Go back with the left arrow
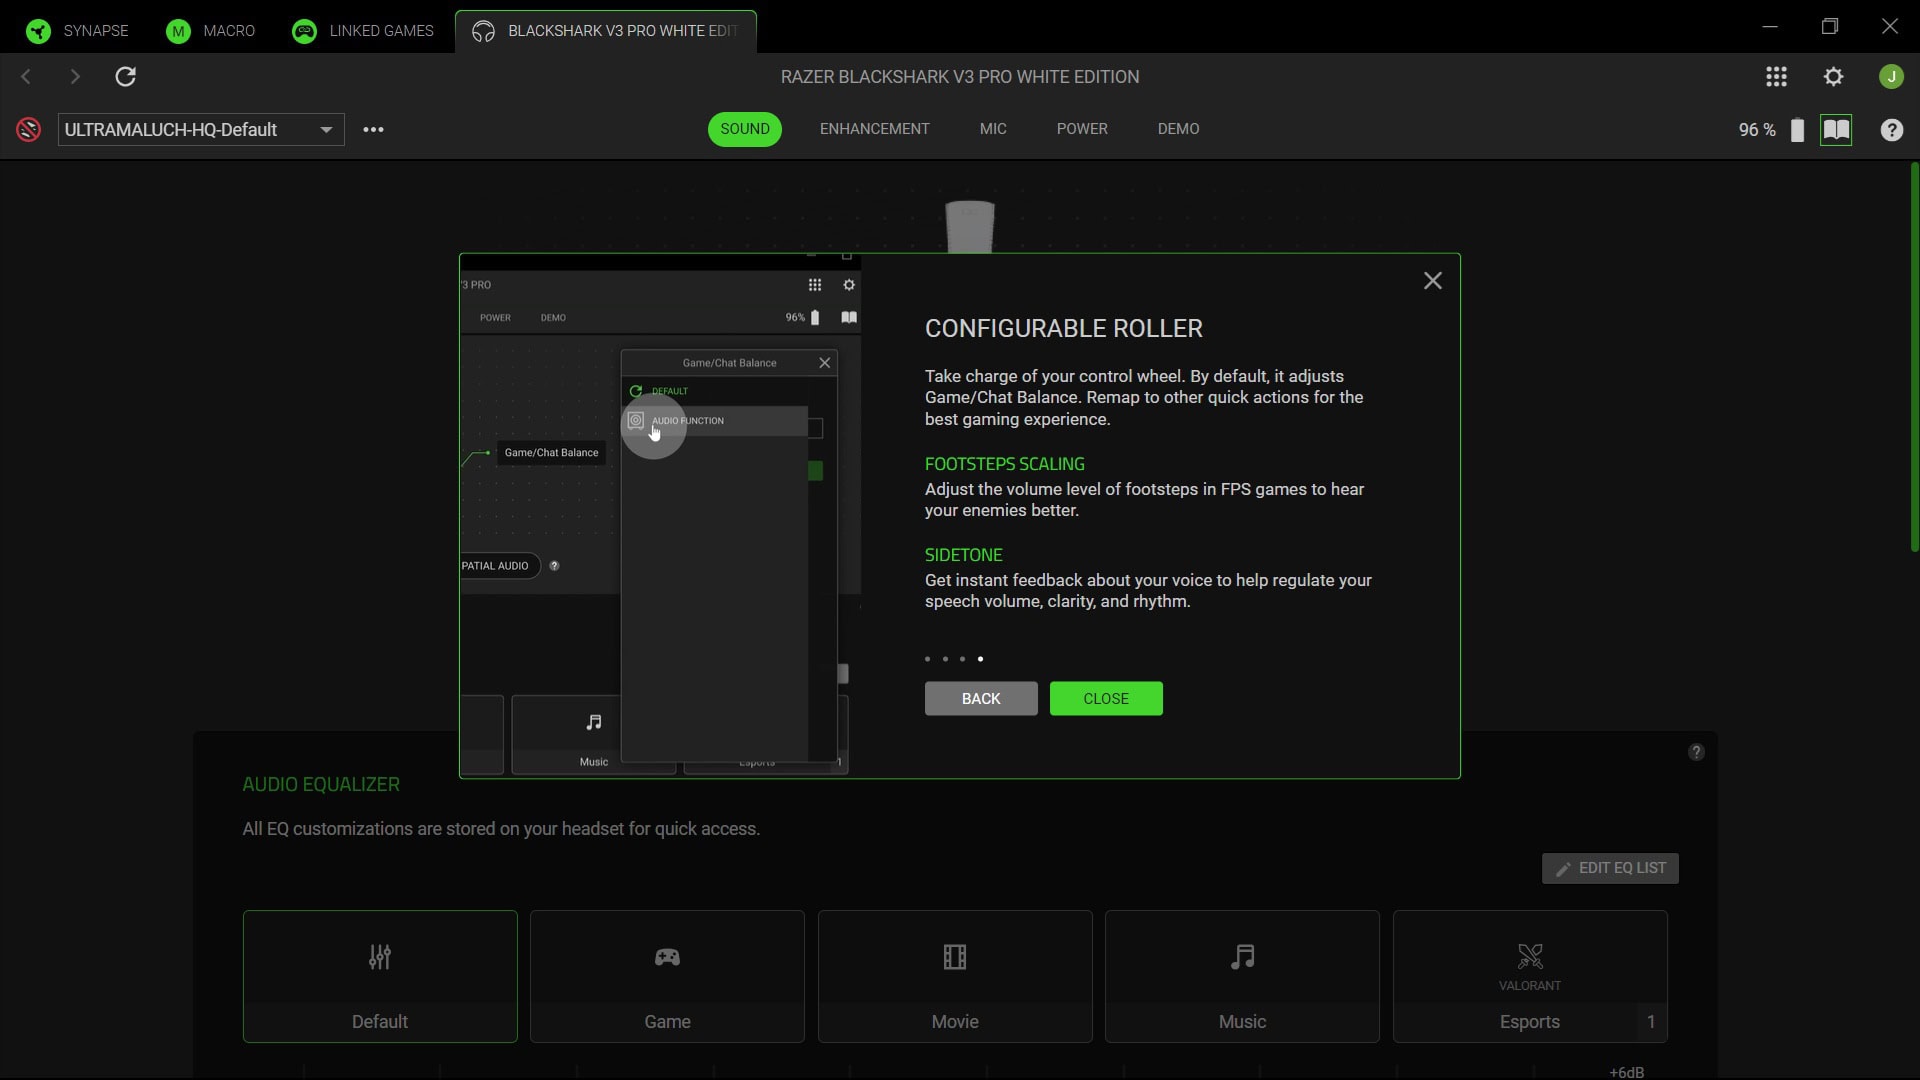 [x=26, y=77]
